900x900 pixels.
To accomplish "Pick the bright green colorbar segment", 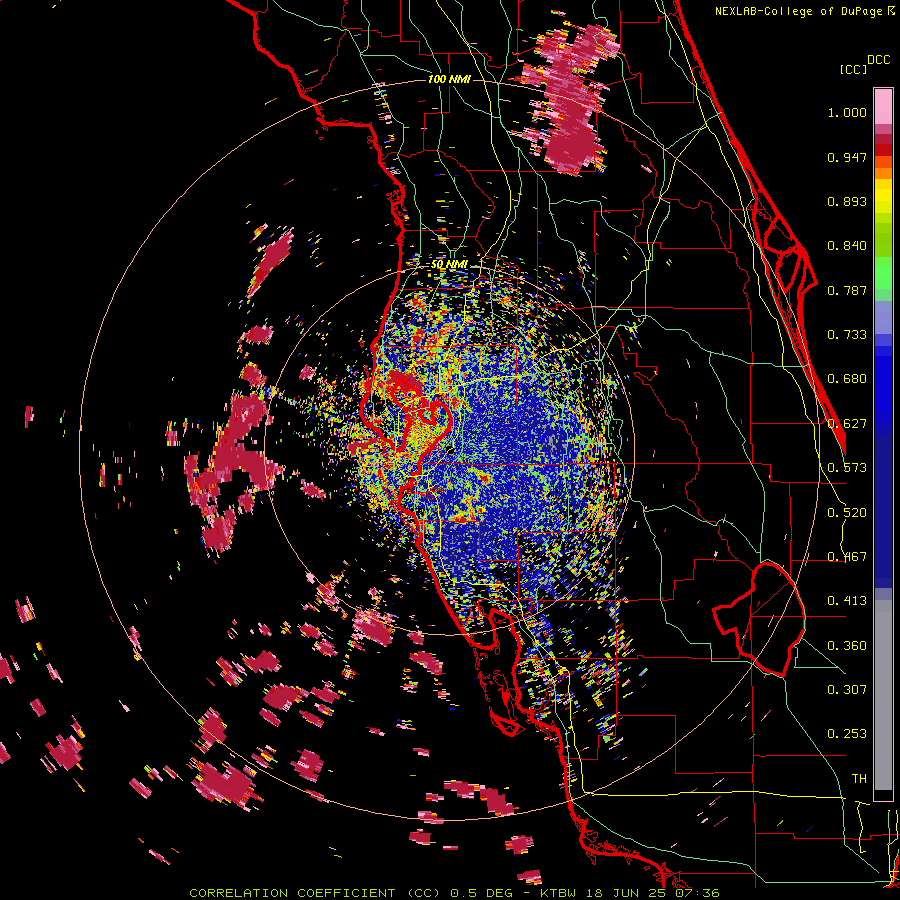I will (x=883, y=273).
